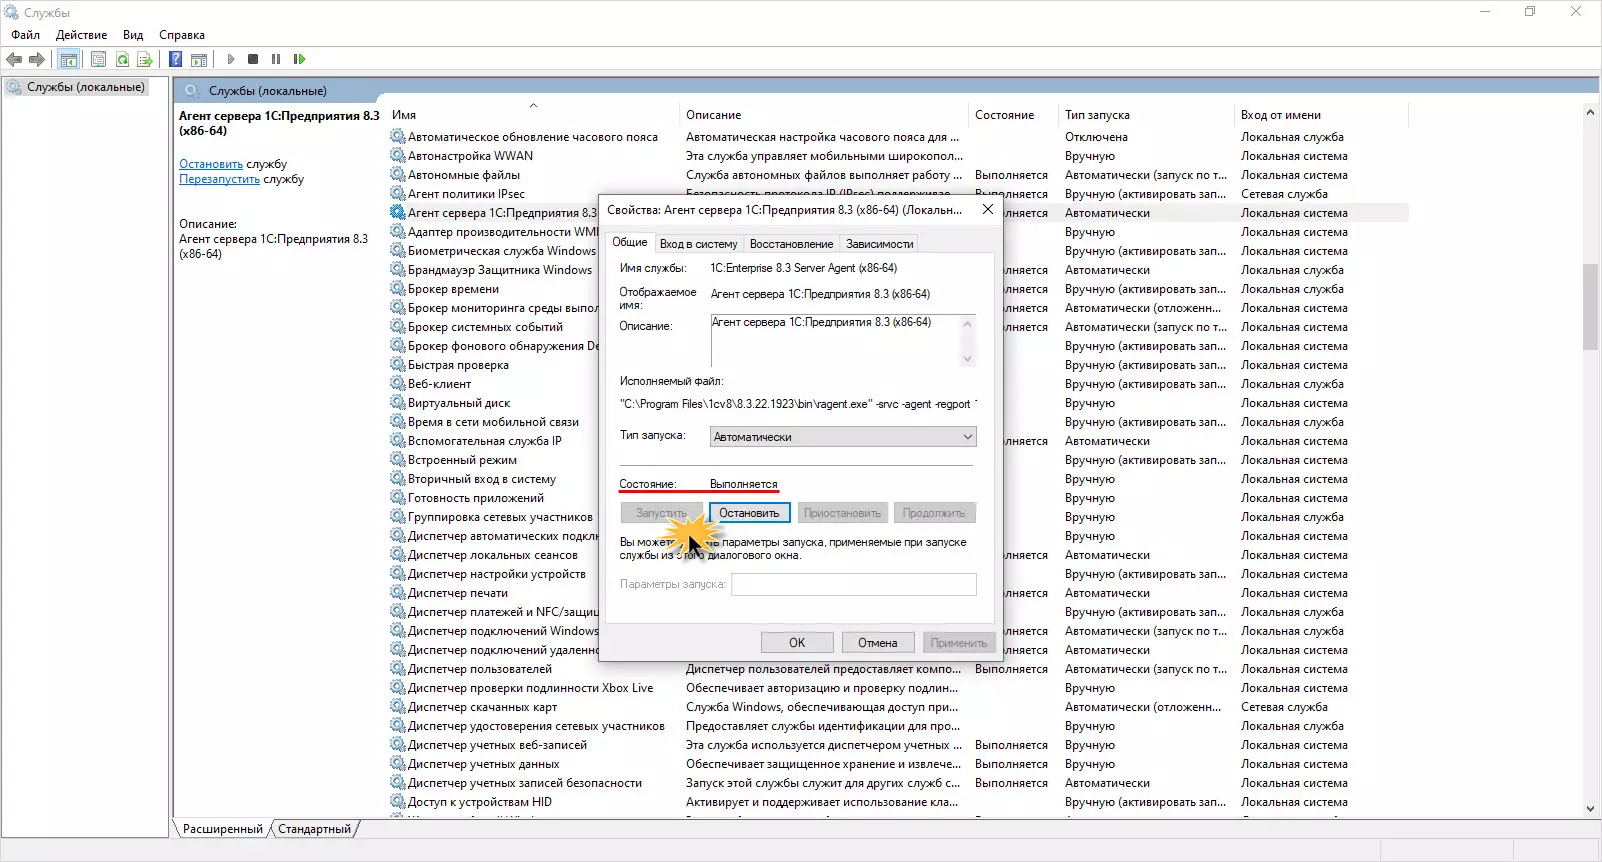Refresh the services list via toolbar icon
This screenshot has height=862, width=1602.
122,59
